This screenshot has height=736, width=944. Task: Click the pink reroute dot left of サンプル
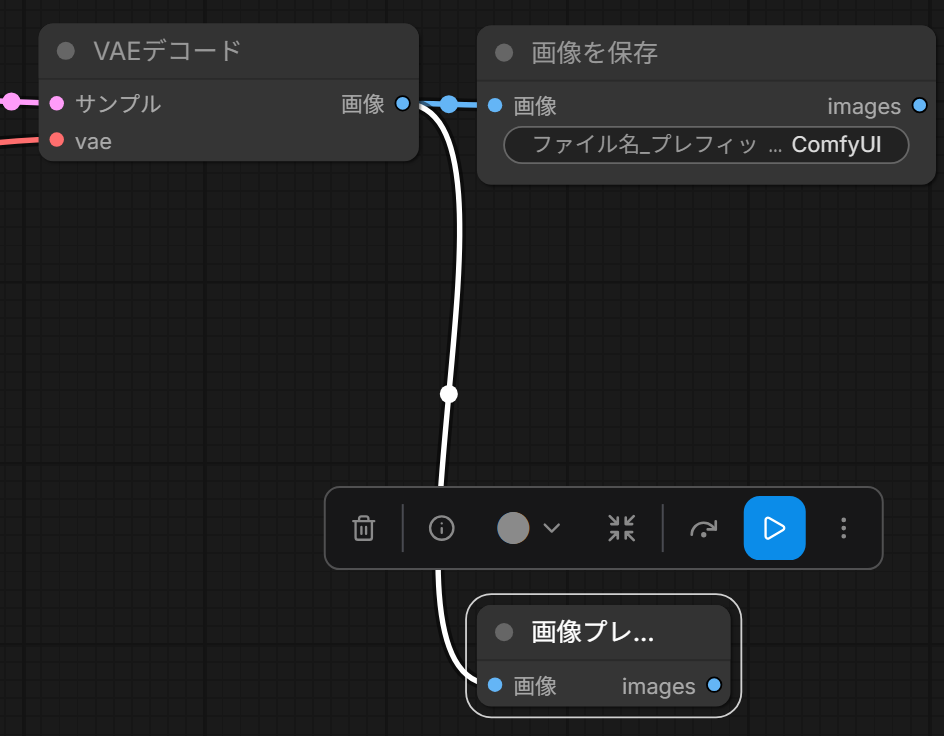click(11, 102)
